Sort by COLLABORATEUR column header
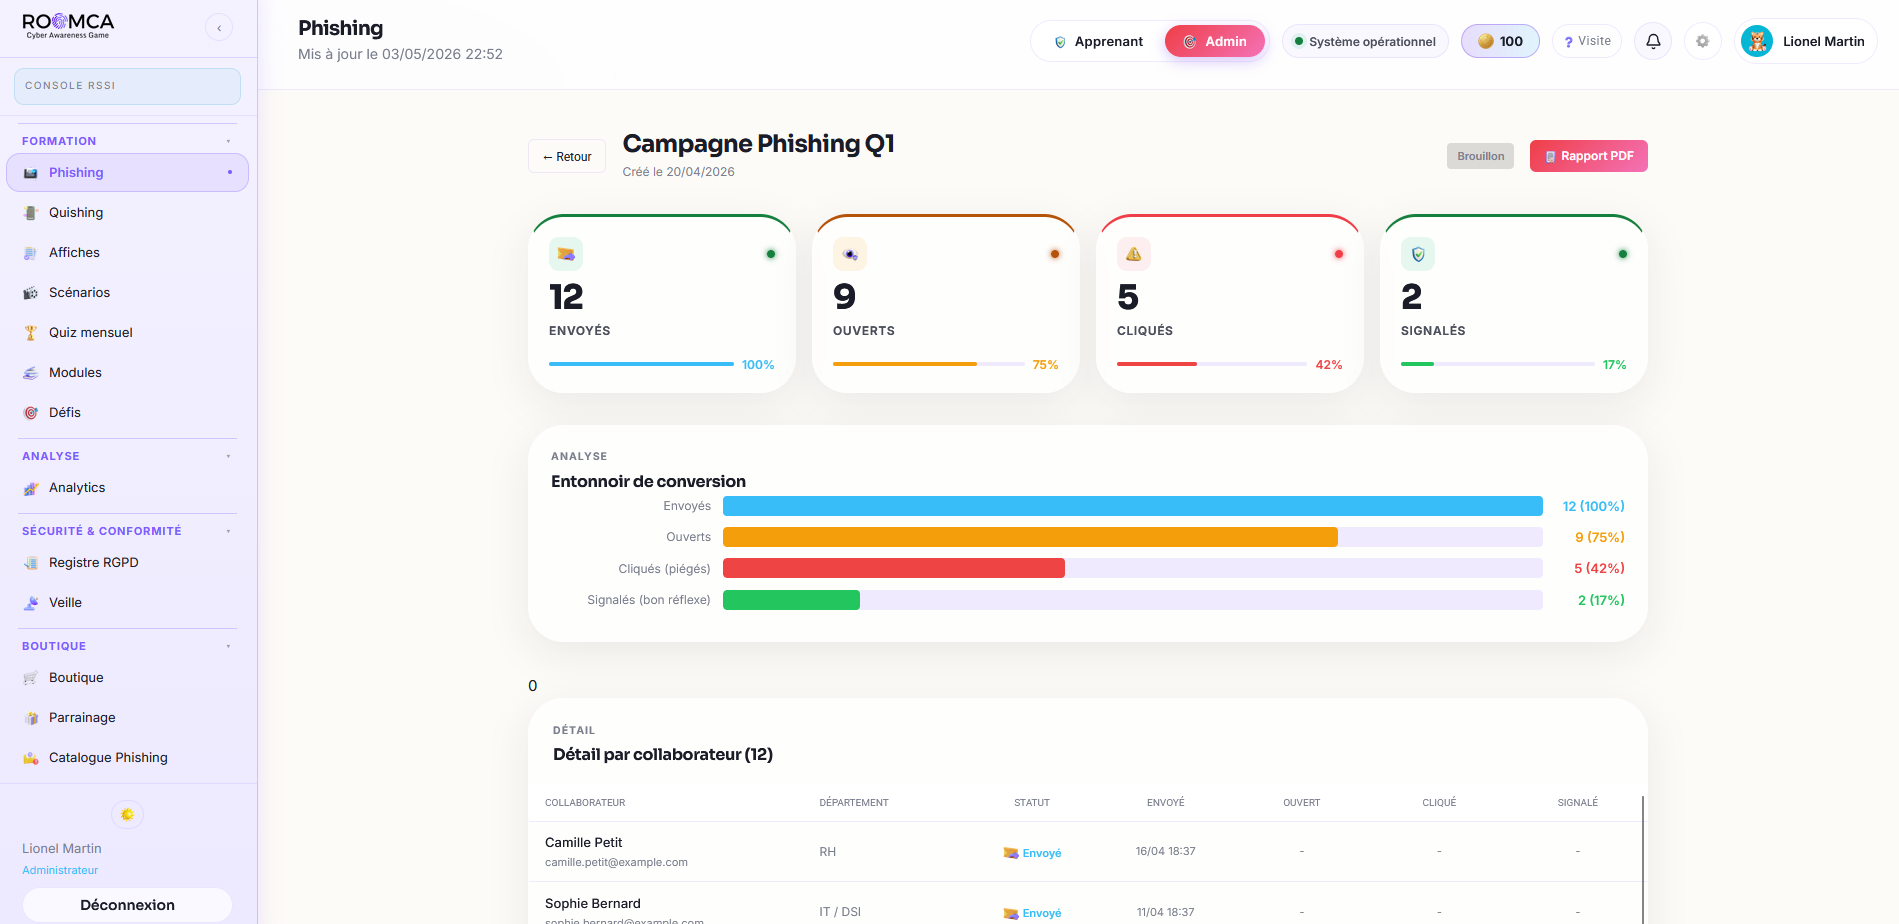1899x924 pixels. [585, 803]
